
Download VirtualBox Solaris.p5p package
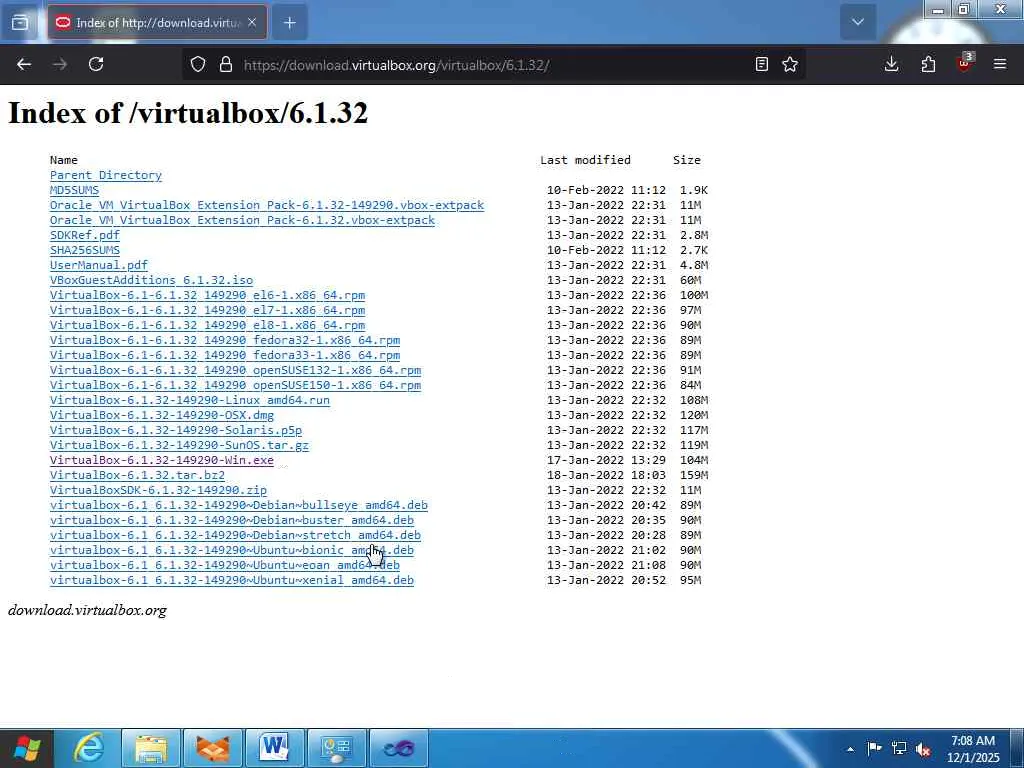click(x=176, y=430)
